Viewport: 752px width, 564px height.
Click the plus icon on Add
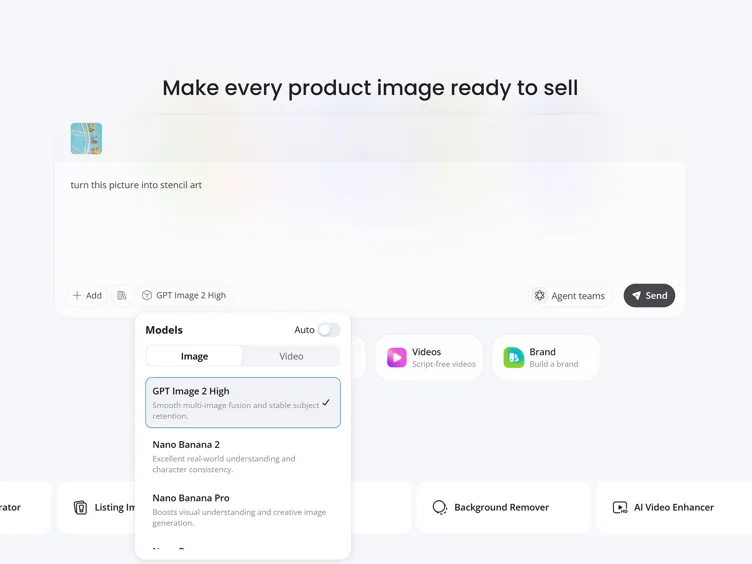[x=77, y=295]
